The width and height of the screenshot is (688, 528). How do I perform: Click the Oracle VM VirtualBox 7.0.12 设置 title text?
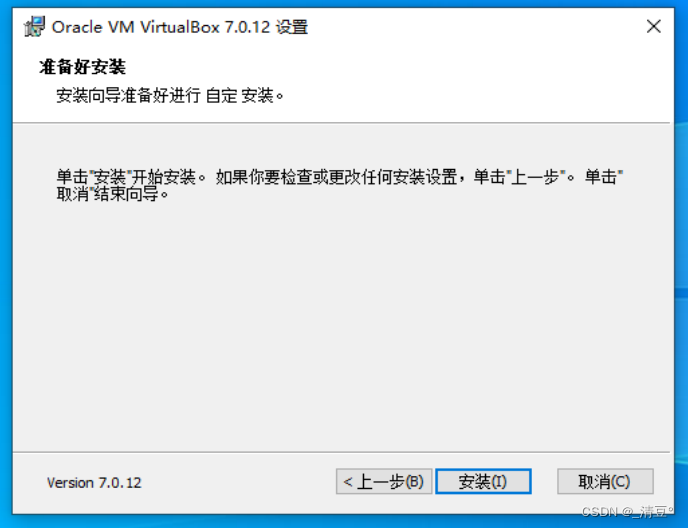(180, 27)
